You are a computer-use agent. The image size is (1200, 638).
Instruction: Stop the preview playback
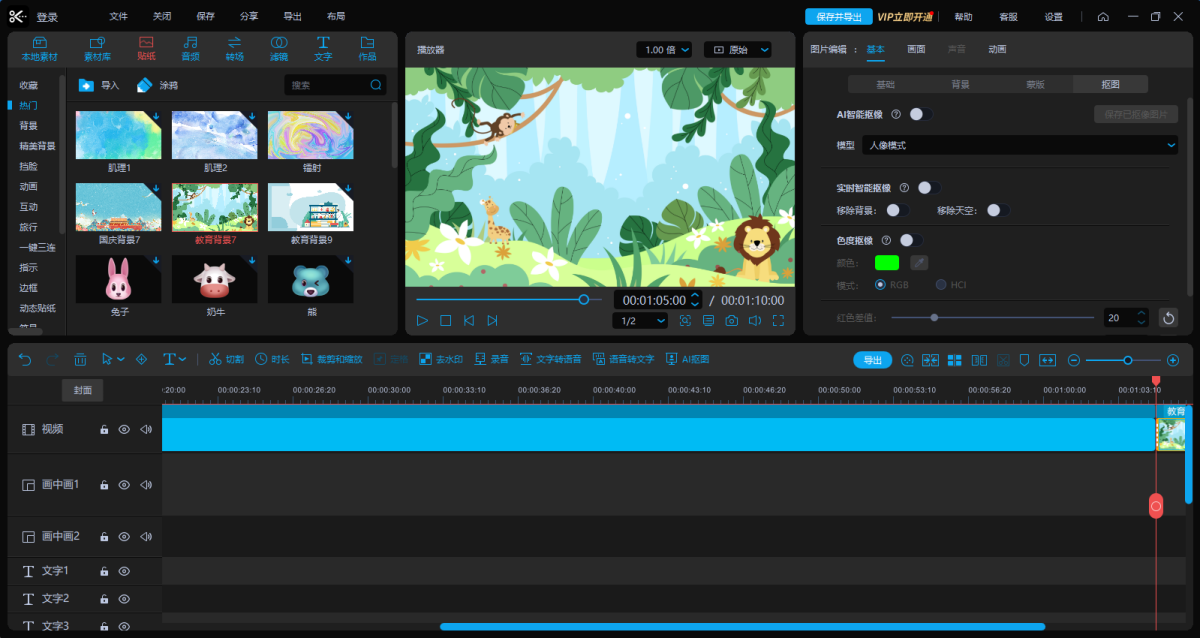[446, 320]
